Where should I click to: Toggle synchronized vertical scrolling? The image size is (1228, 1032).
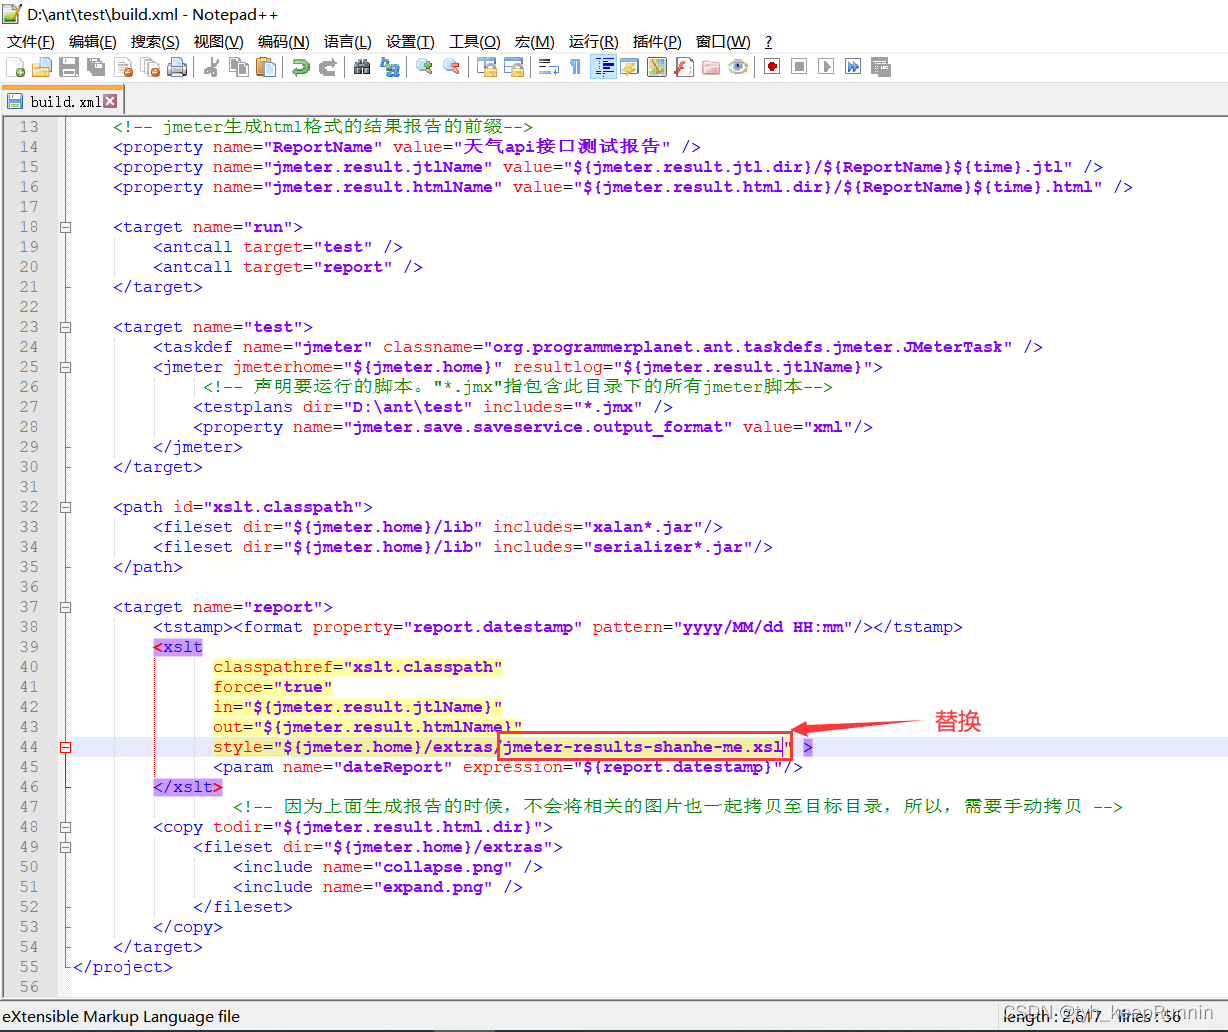[x=486, y=67]
